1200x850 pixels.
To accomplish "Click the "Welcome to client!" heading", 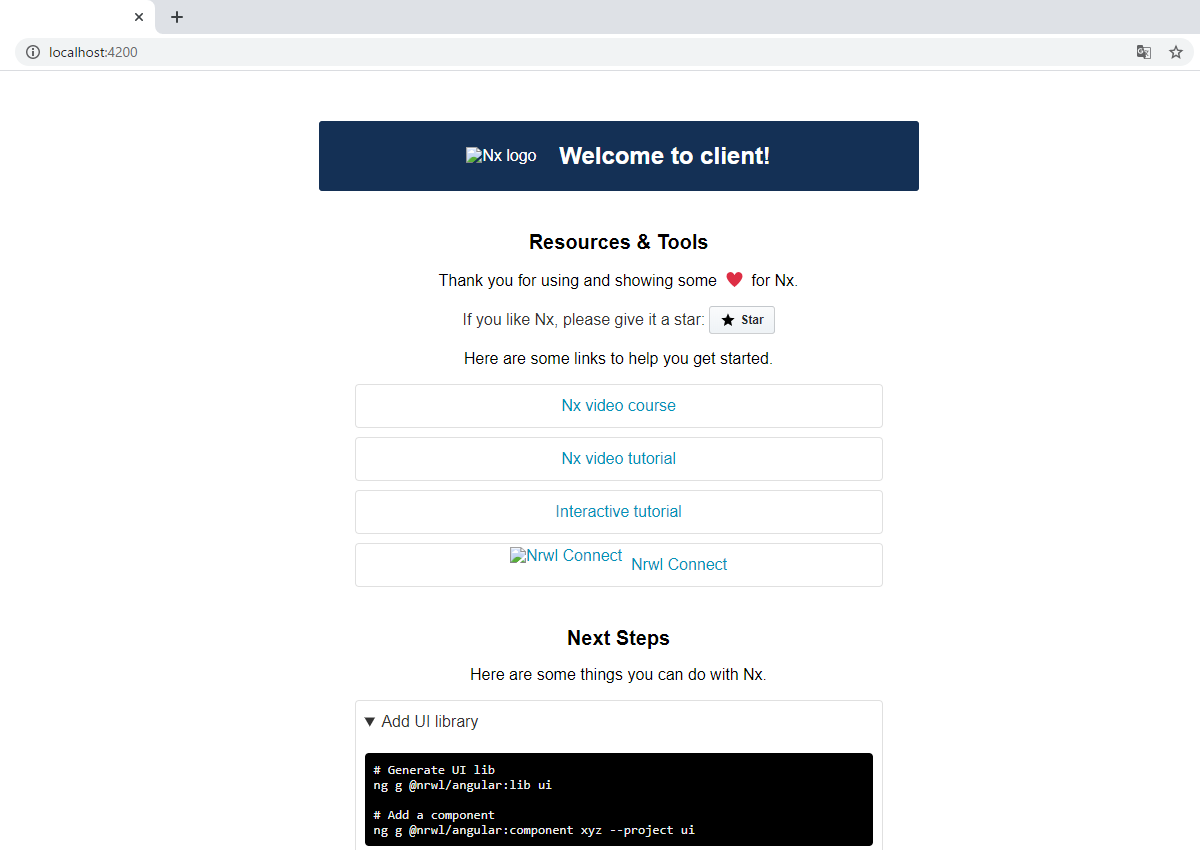I will point(664,156).
